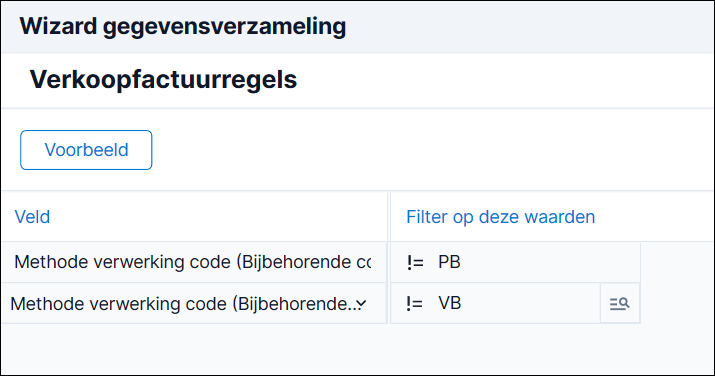Click the blank filter cell space right of PB
The width and height of the screenshot is (715, 376).
coord(549,262)
